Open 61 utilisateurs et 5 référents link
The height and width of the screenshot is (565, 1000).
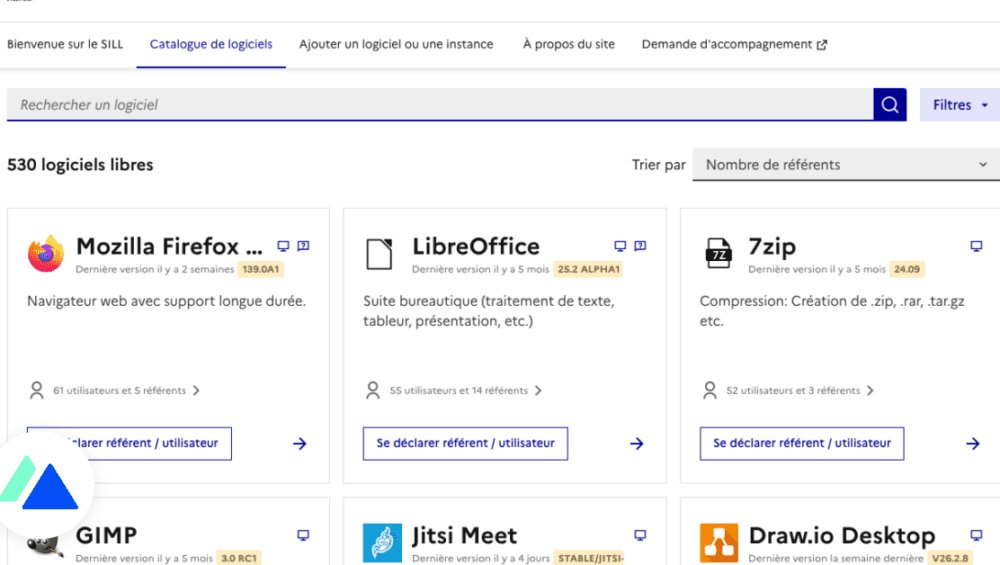(x=119, y=390)
